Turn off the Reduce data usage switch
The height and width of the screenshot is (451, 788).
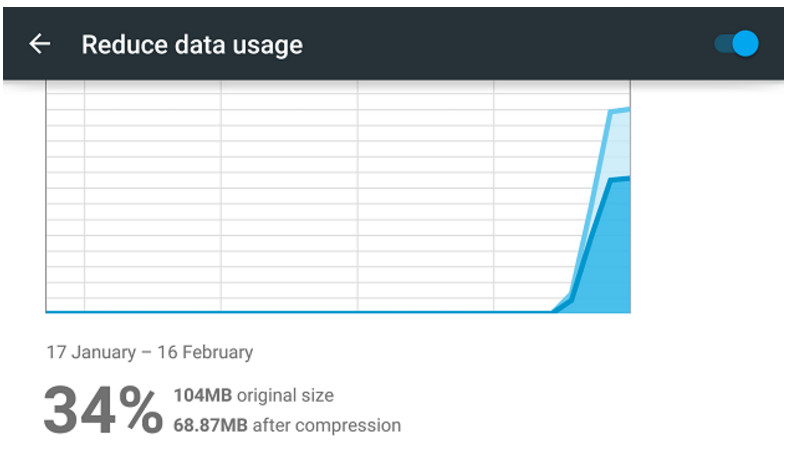[x=737, y=44]
